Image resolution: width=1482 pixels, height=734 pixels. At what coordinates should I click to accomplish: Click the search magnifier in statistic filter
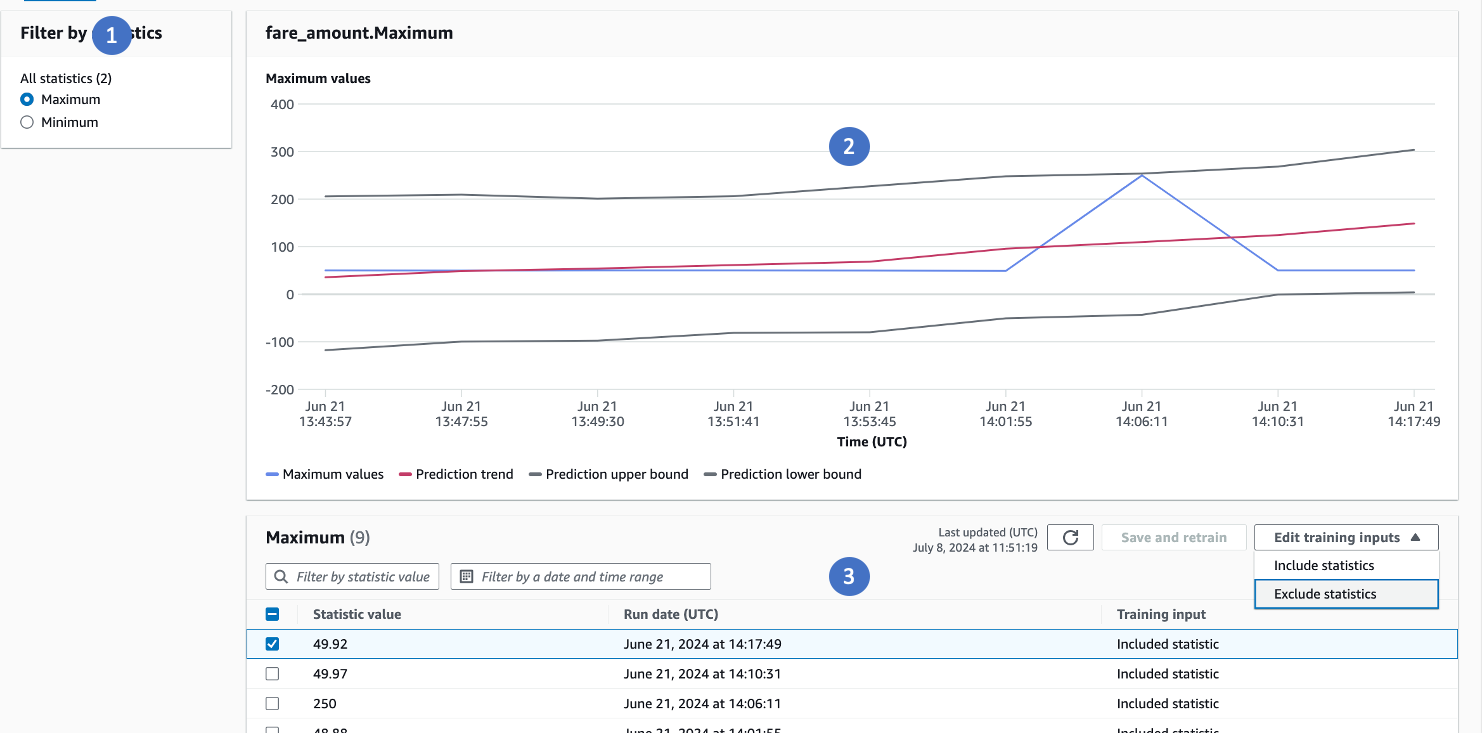pos(281,577)
